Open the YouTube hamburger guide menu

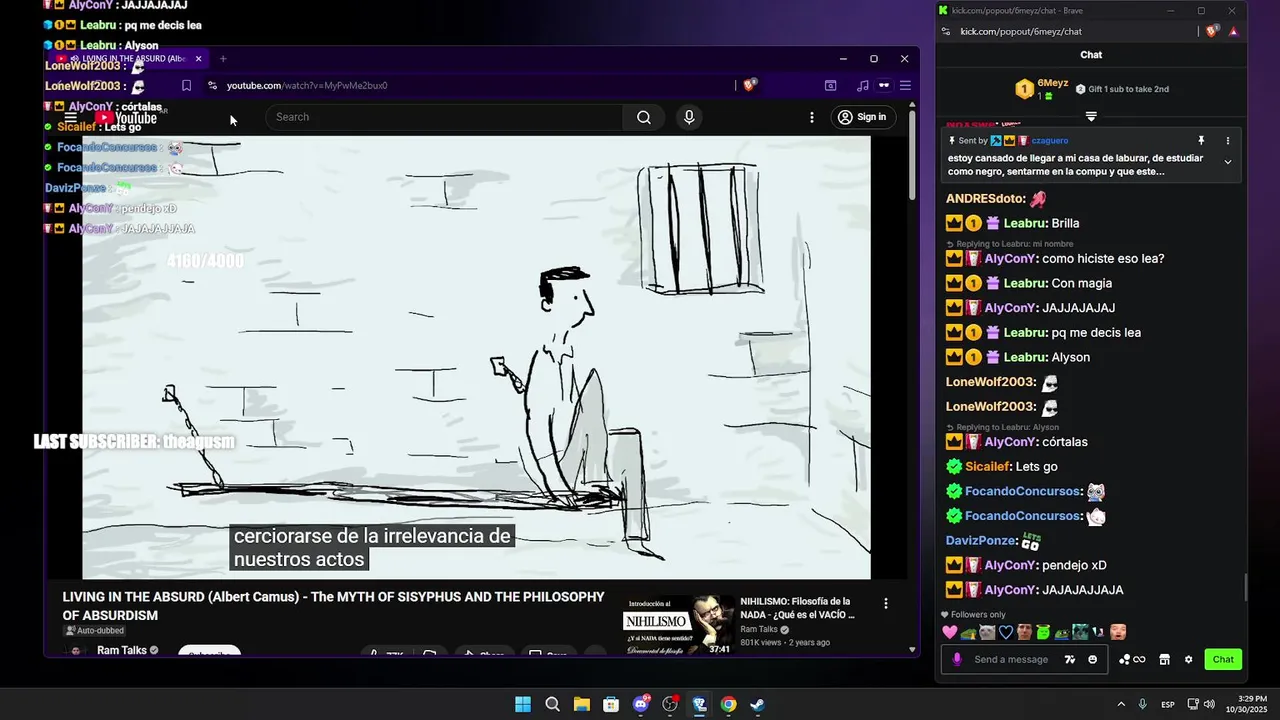[x=71, y=117]
